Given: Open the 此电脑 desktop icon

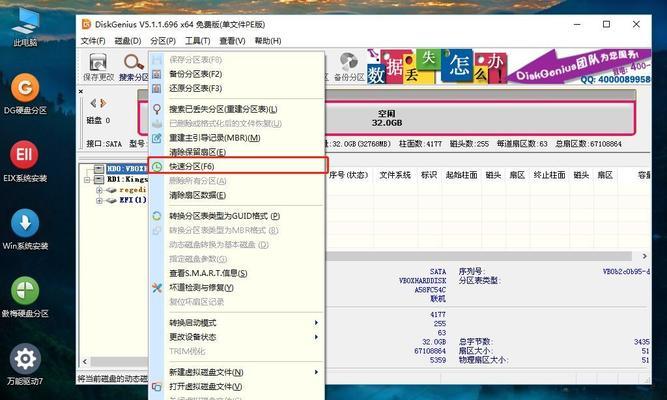Looking at the screenshot, I should (25, 26).
